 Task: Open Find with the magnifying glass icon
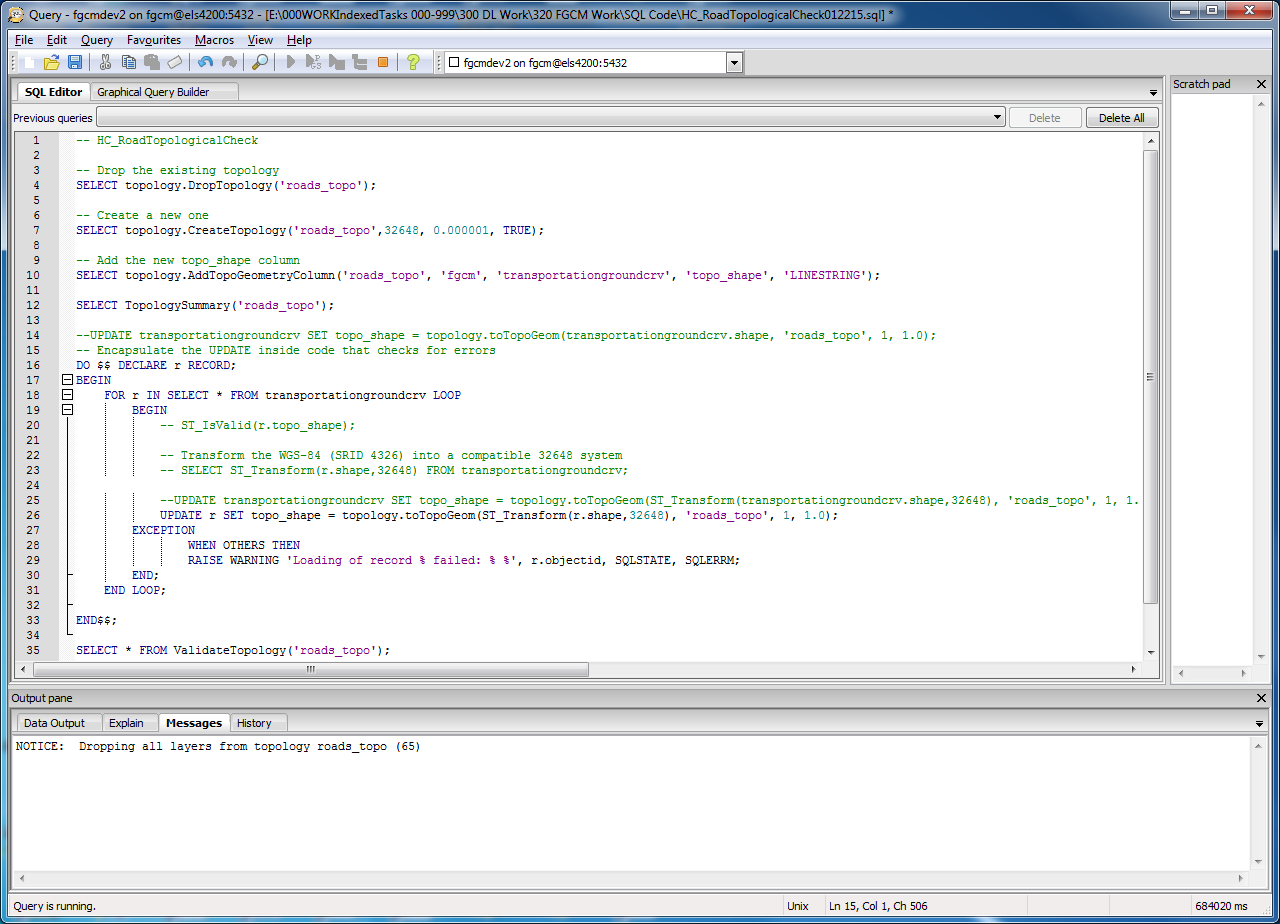pos(259,63)
